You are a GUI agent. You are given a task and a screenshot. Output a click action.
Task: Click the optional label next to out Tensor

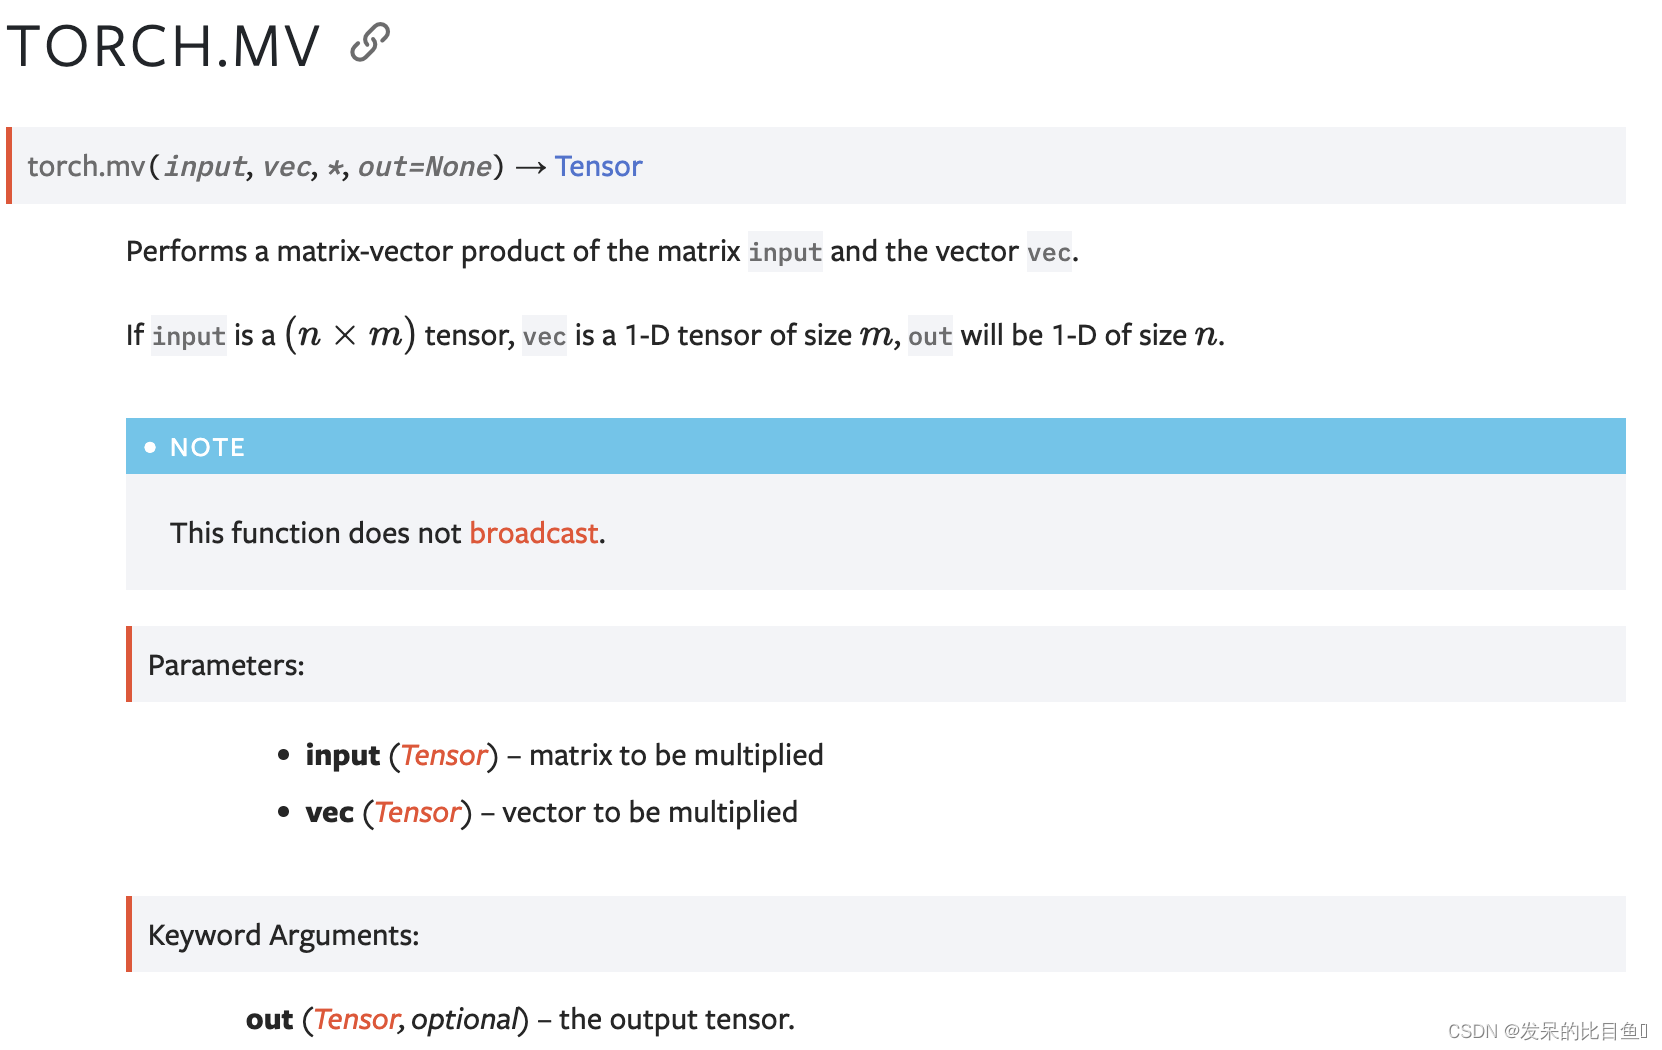pos(467,1019)
